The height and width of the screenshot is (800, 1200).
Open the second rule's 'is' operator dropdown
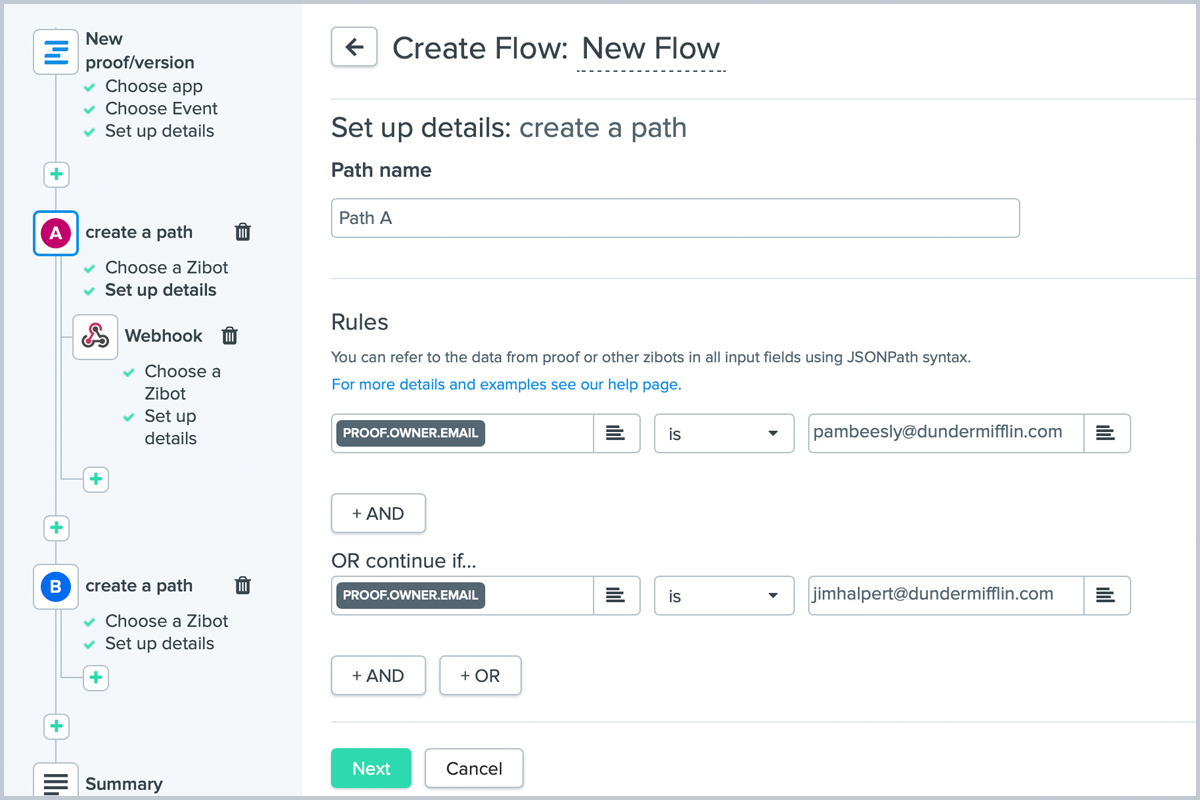point(724,596)
